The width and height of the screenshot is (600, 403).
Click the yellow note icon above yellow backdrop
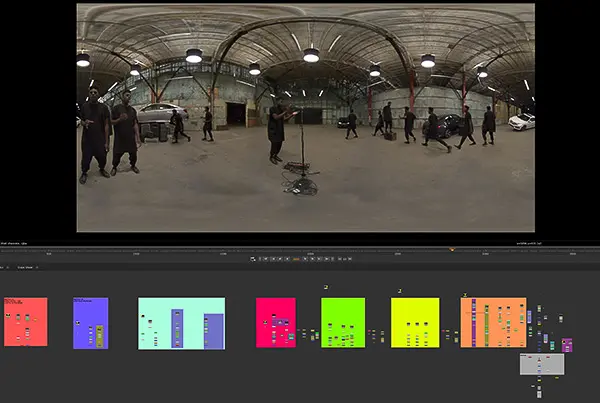400,291
